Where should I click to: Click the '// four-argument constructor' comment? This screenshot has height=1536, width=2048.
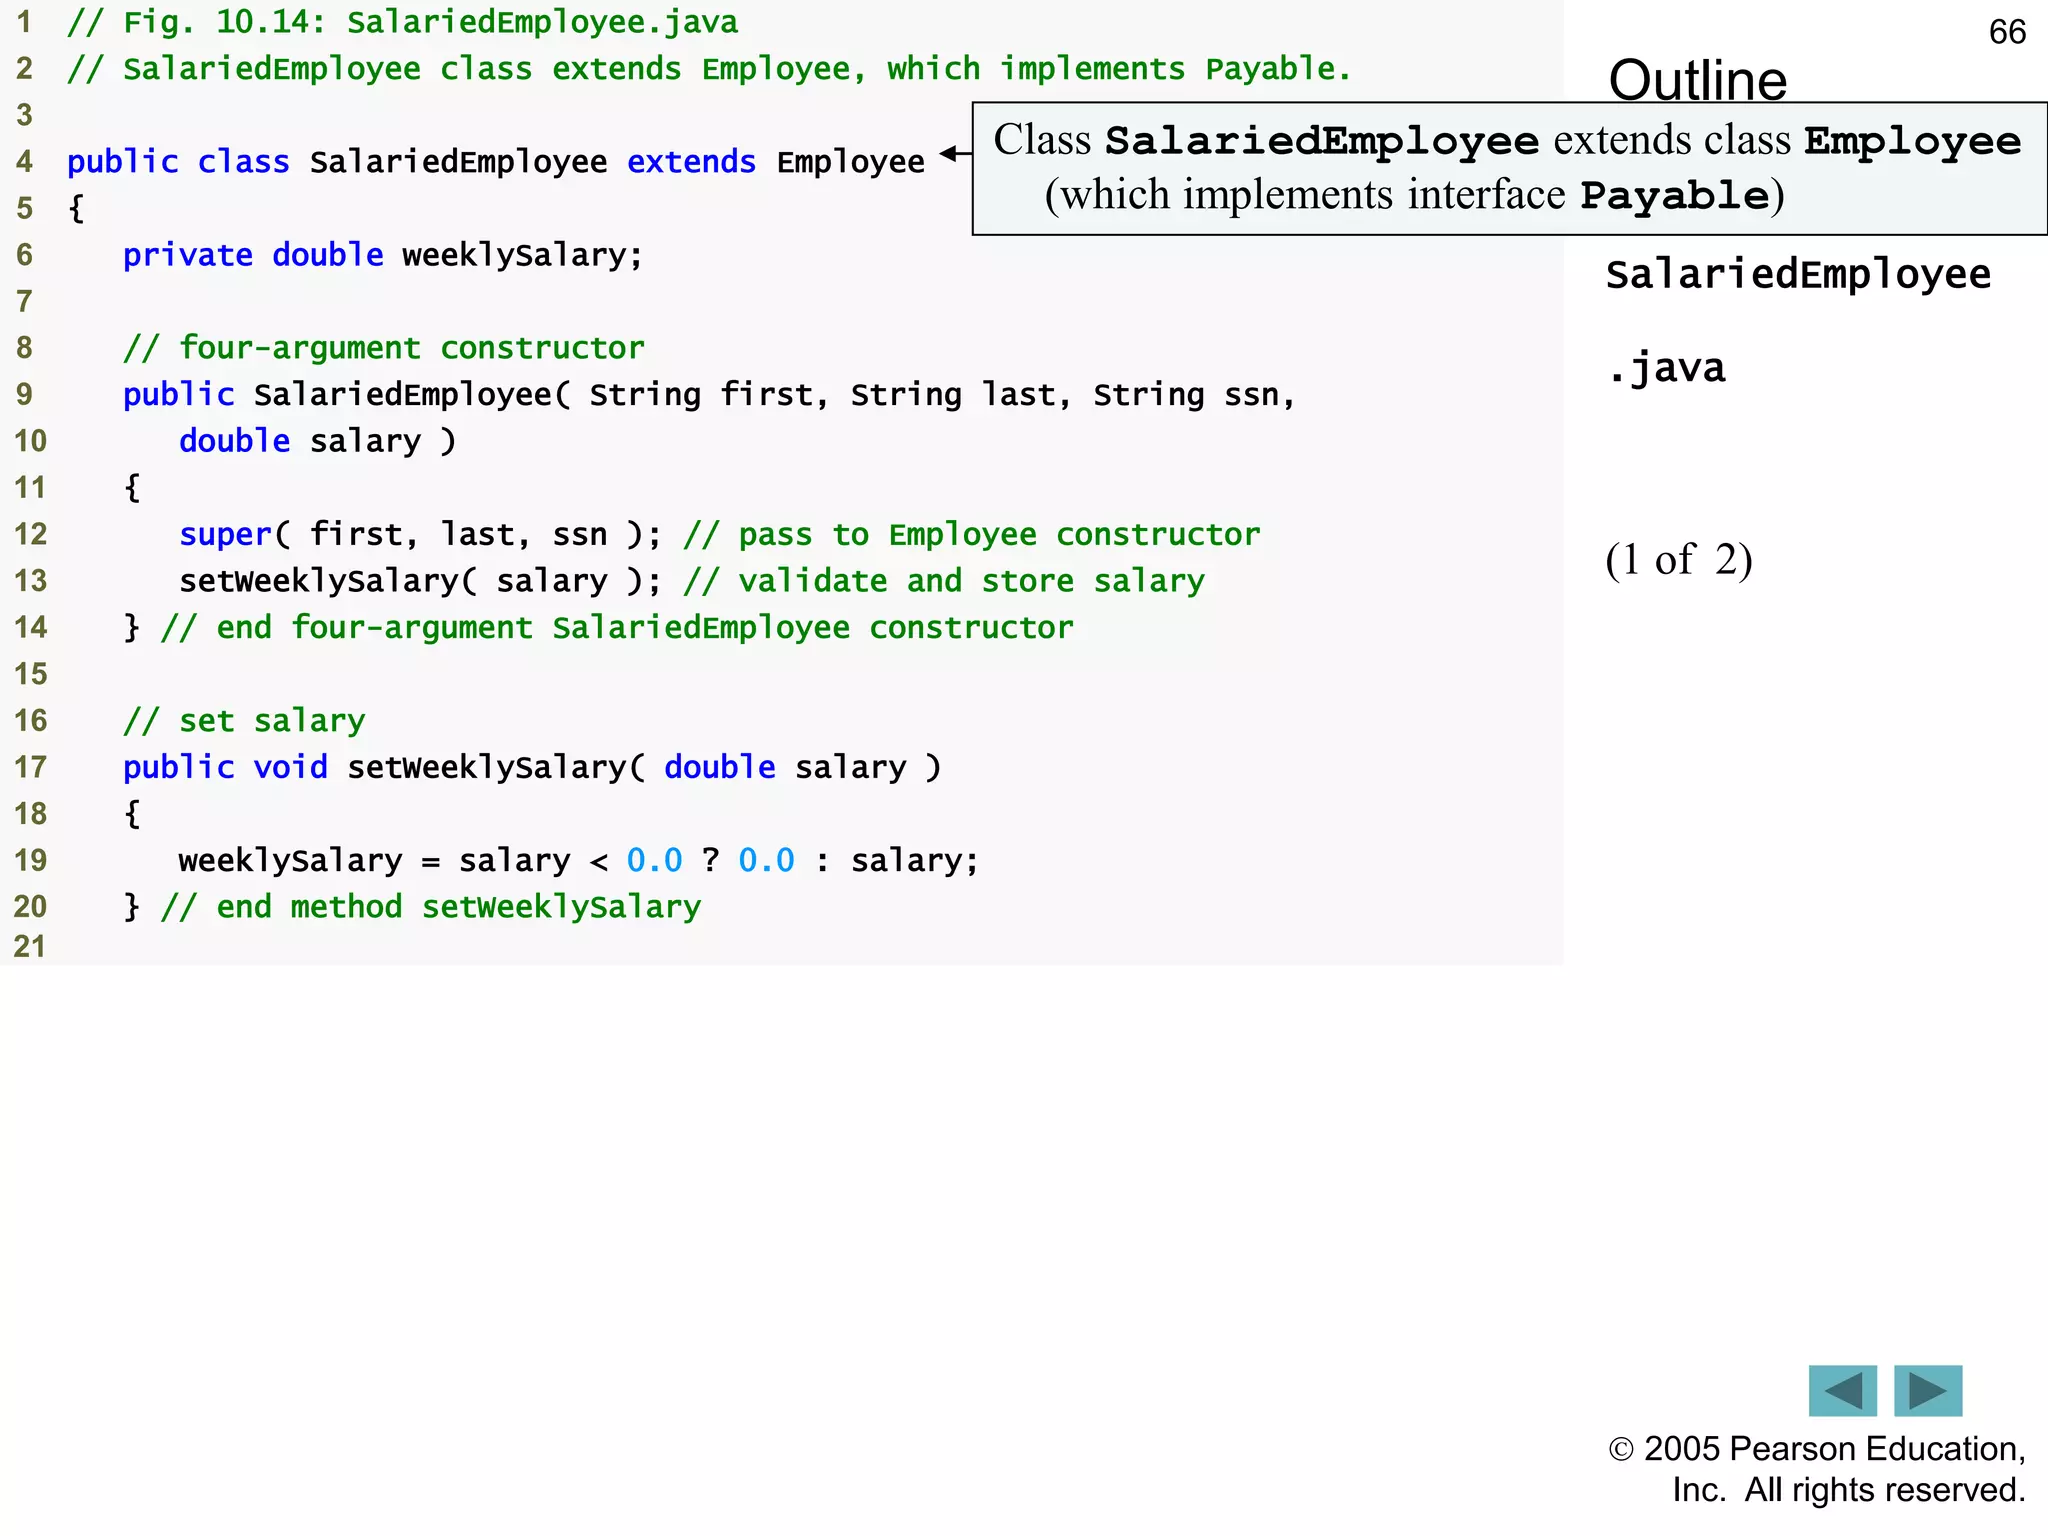pyautogui.click(x=384, y=348)
